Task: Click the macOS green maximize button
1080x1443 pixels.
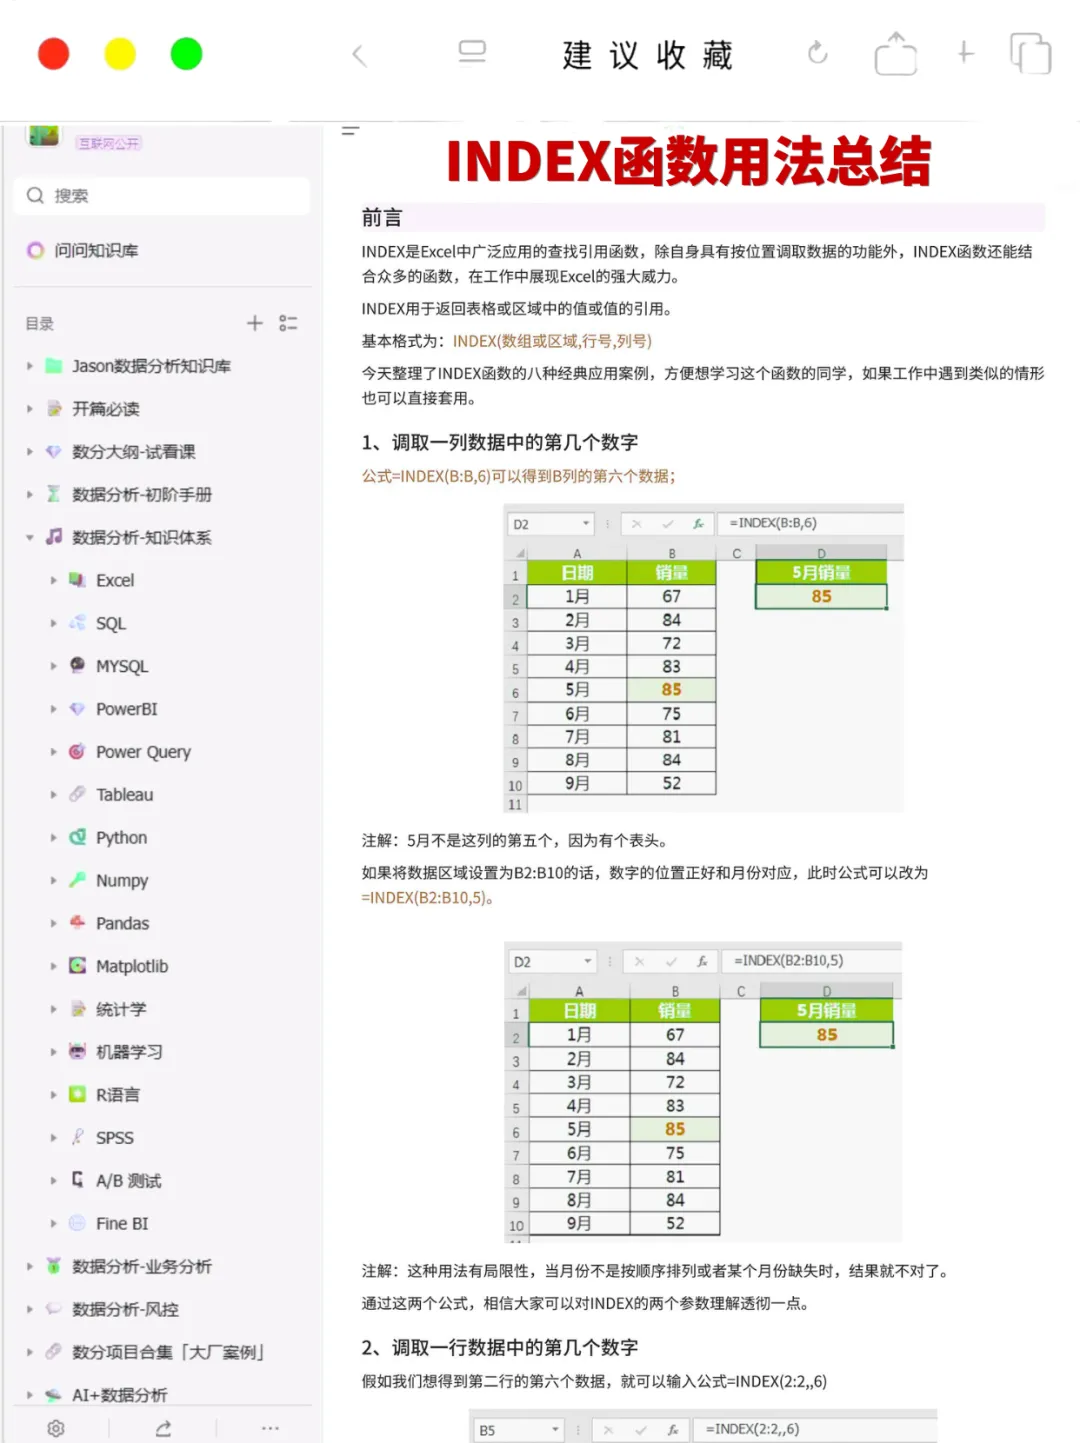Action: 186,53
